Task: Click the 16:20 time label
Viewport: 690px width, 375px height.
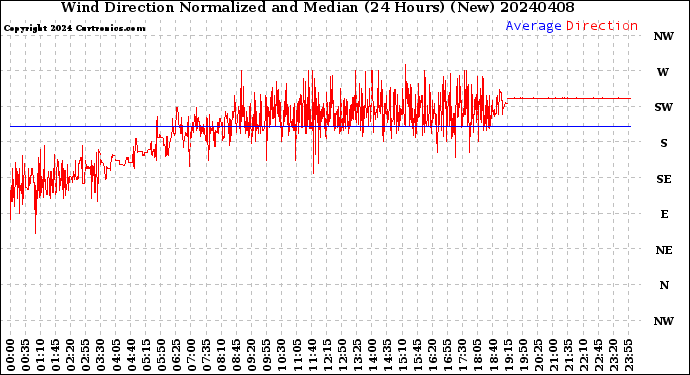Action: [x=433, y=355]
